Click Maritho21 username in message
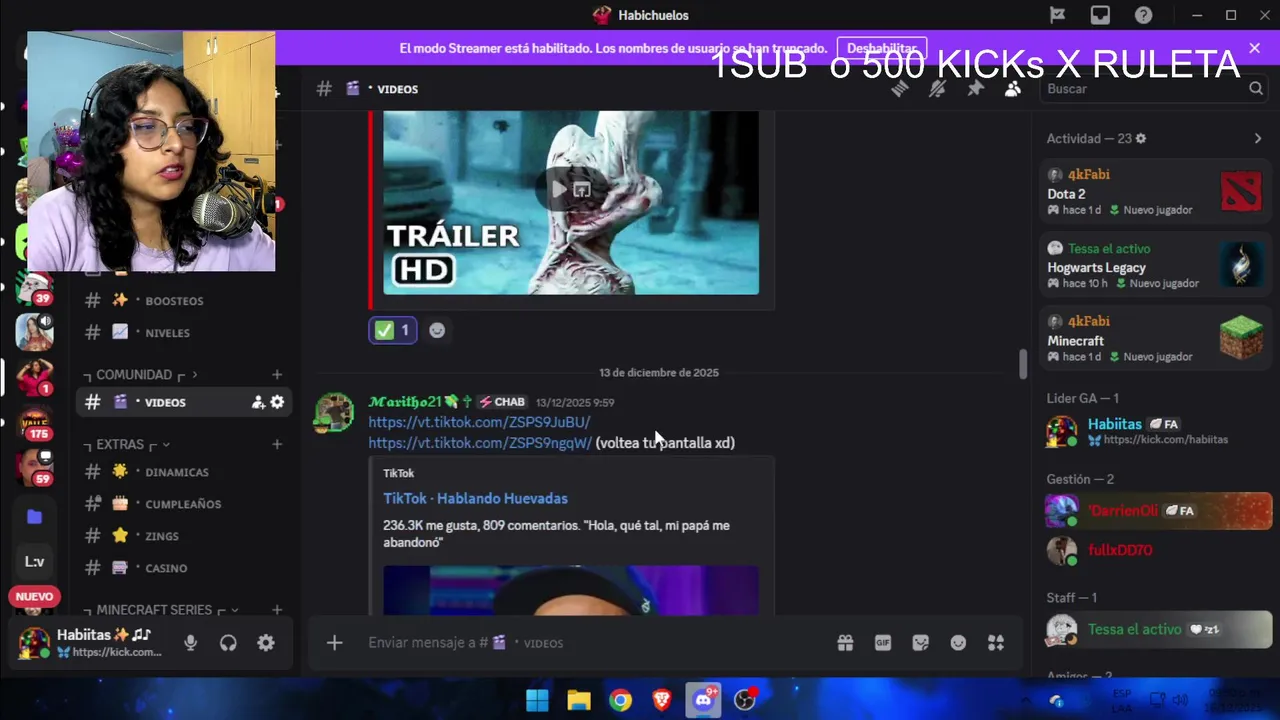This screenshot has height=720, width=1280. tap(405, 402)
